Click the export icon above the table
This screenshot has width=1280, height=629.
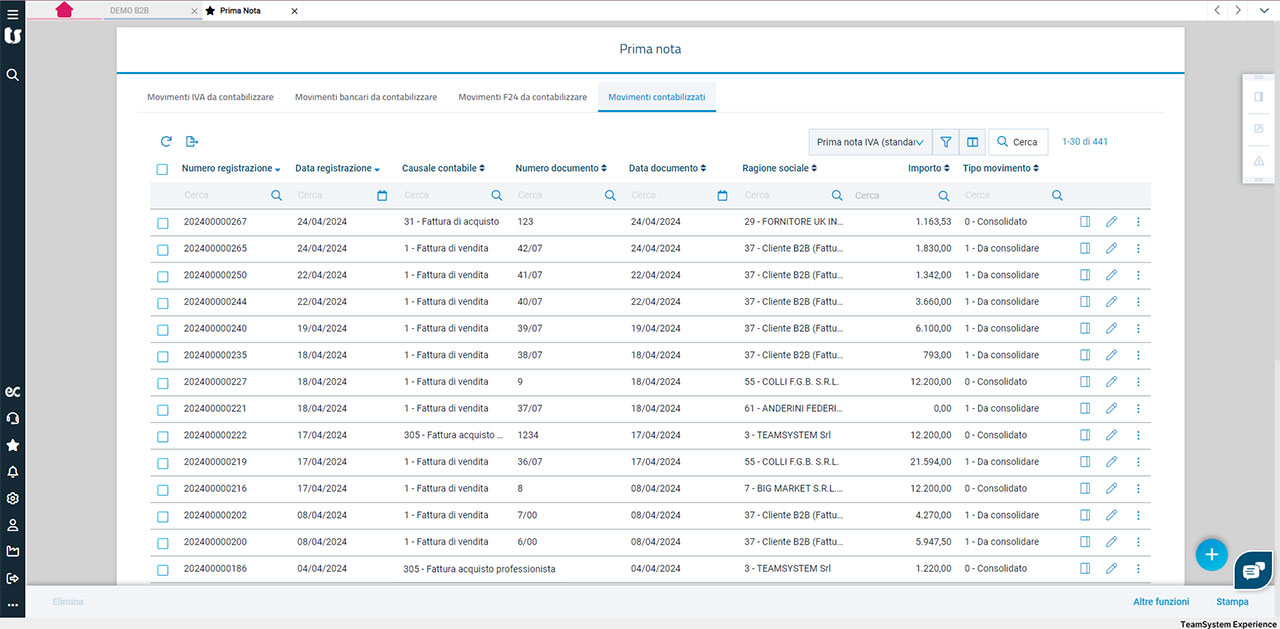[192, 142]
